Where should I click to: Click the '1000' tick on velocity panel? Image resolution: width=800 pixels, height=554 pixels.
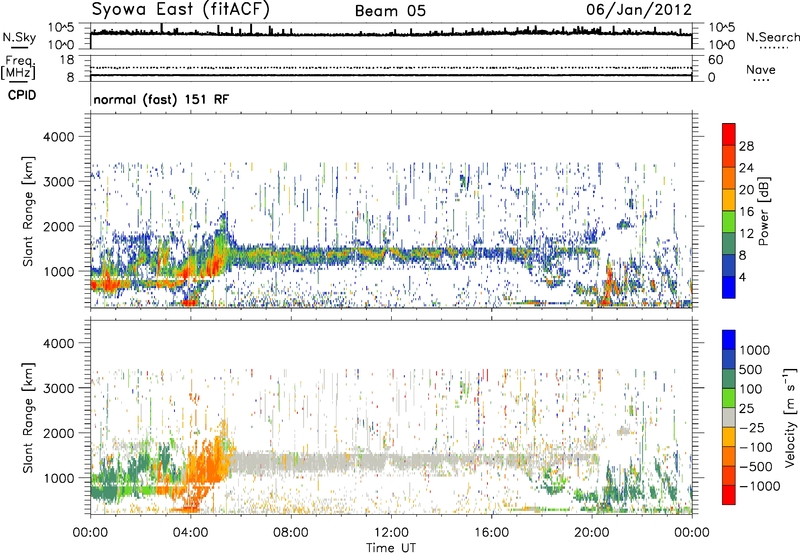click(58, 478)
